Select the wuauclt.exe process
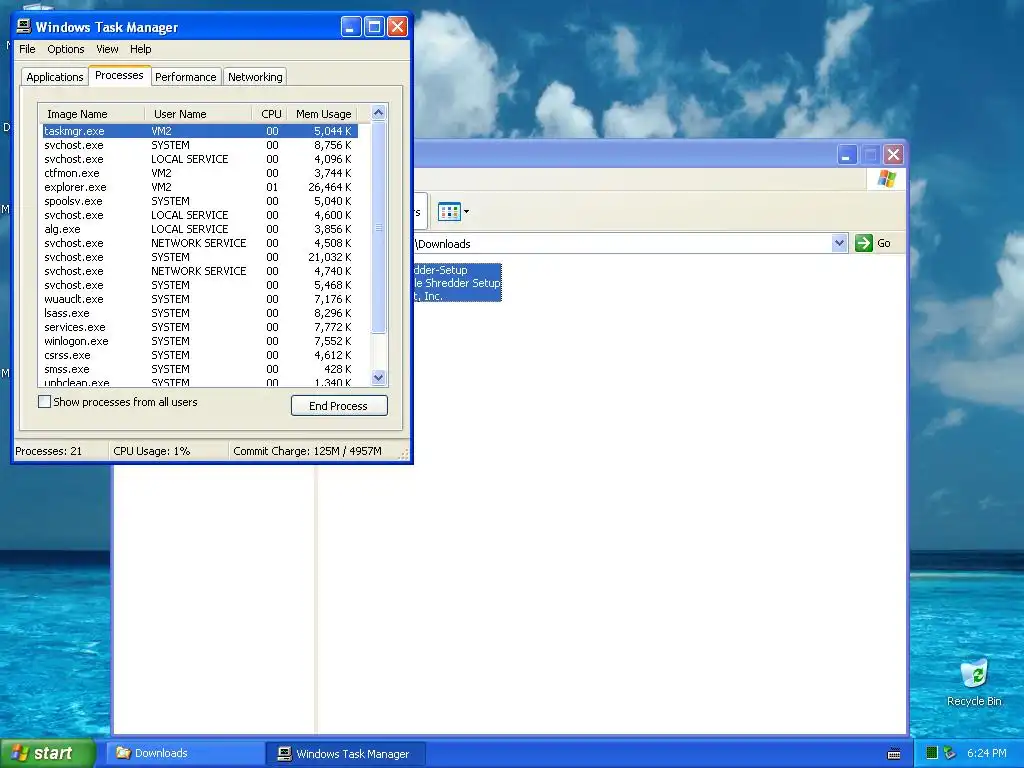The image size is (1024, 768). (200, 299)
